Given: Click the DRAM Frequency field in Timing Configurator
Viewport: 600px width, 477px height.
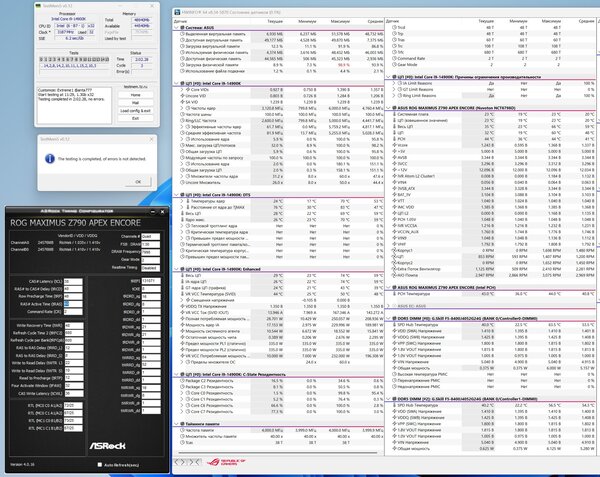Looking at the screenshot, I should pyautogui.click(x=150, y=252).
